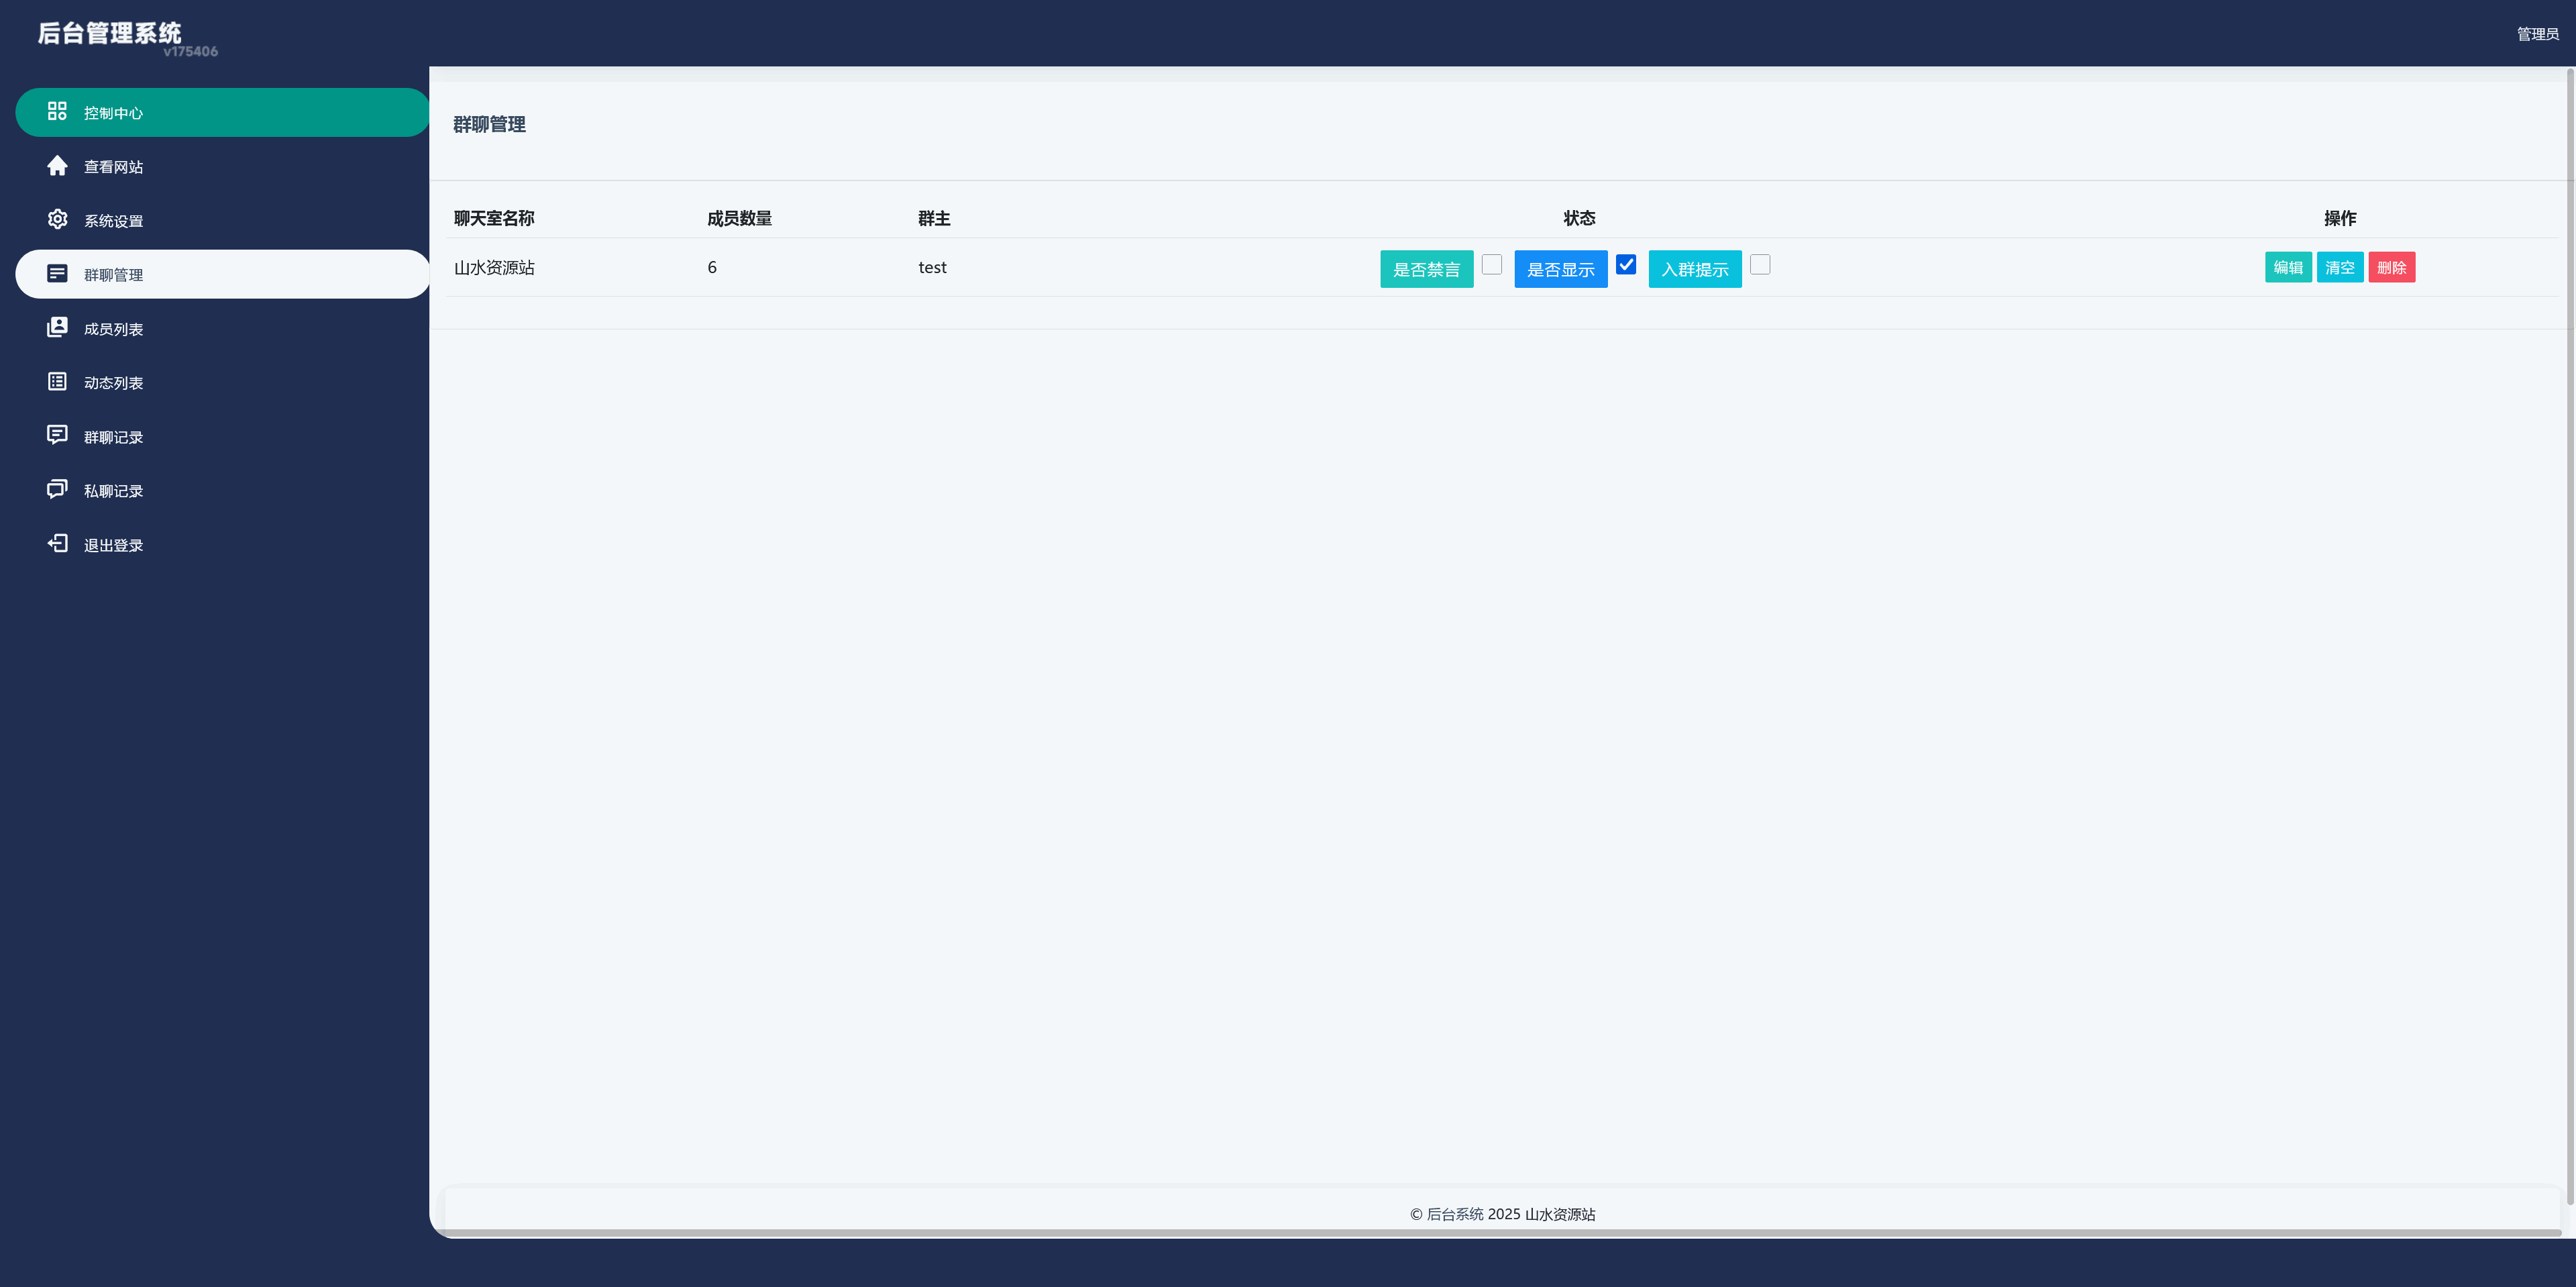Image resolution: width=2576 pixels, height=1287 pixels.
Task: Click the 私聊记录 double bubble icon
Action: coord(57,489)
